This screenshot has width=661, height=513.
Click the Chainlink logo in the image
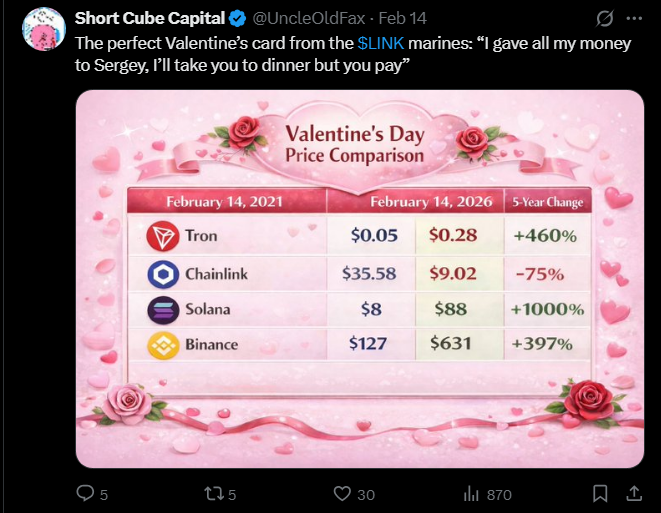click(163, 274)
